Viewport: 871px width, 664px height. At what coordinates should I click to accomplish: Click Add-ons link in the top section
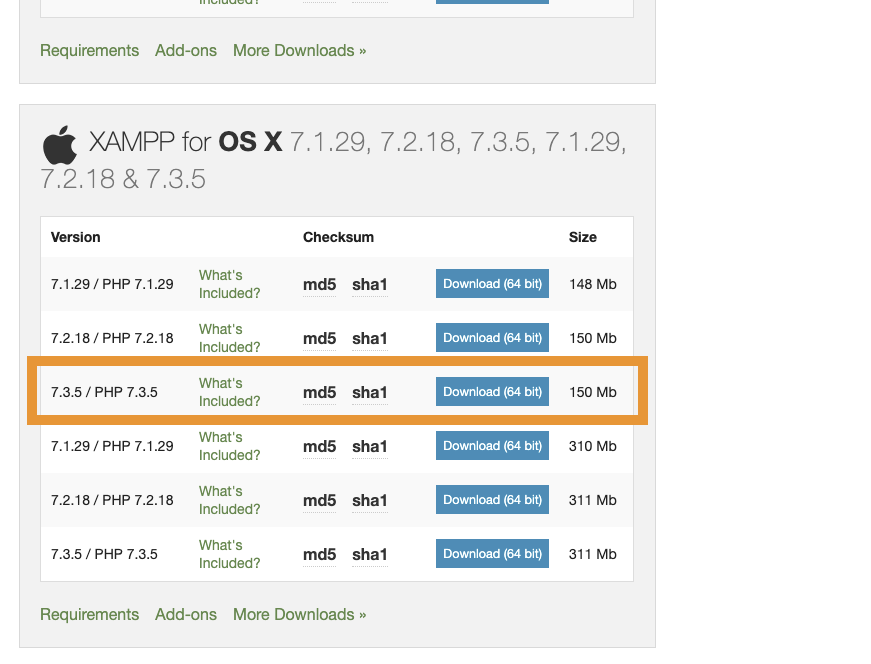(186, 50)
